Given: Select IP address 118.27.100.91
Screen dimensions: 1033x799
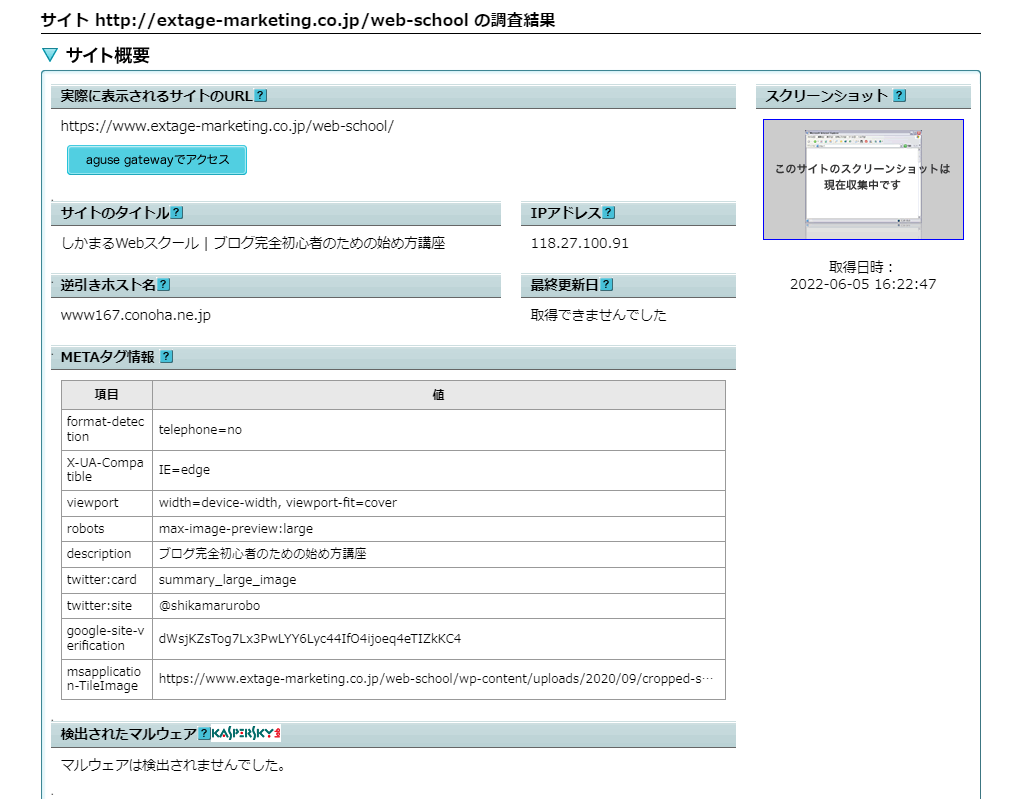Looking at the screenshot, I should point(580,243).
